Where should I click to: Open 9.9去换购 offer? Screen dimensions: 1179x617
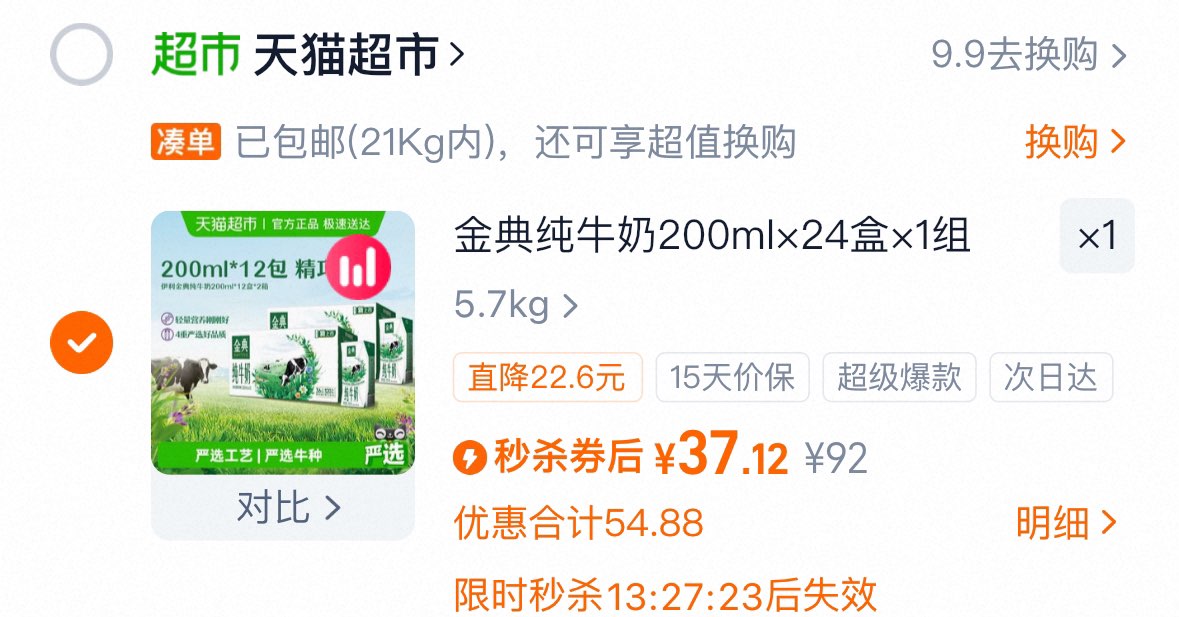(1029, 54)
